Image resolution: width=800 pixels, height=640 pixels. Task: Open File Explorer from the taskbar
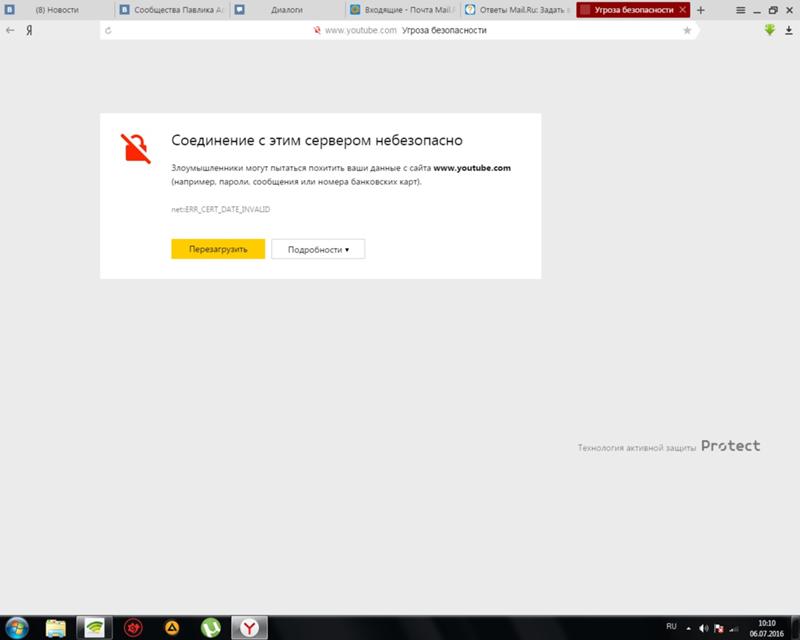point(56,628)
